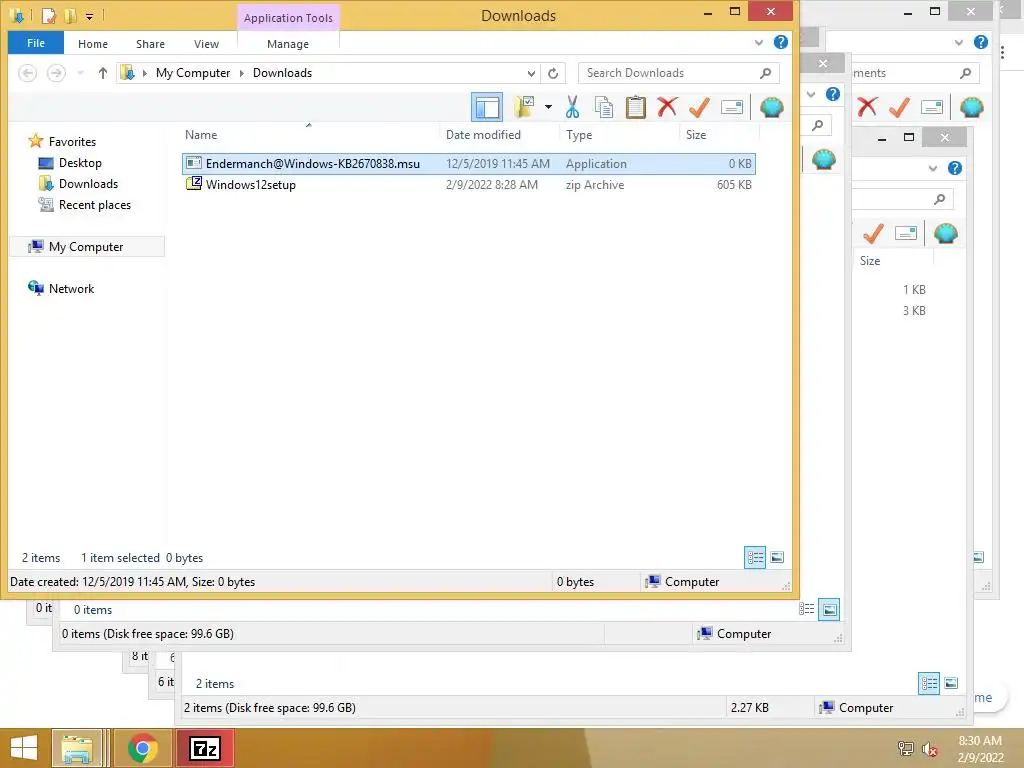This screenshot has width=1024, height=768.
Task: Click new folder icon in quick access toolbar
Action: click(x=70, y=15)
